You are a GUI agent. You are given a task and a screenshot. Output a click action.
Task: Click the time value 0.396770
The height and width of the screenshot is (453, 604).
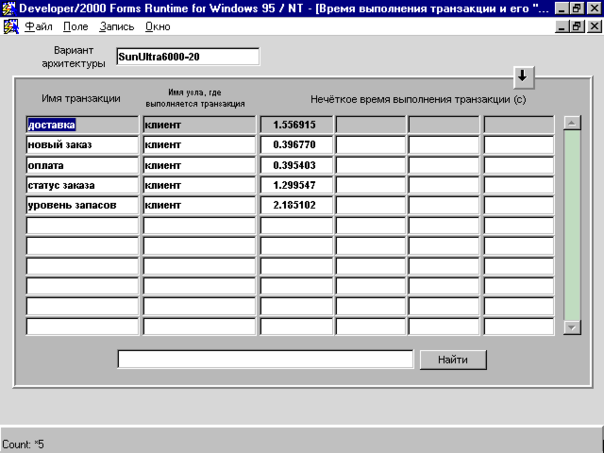pos(296,145)
